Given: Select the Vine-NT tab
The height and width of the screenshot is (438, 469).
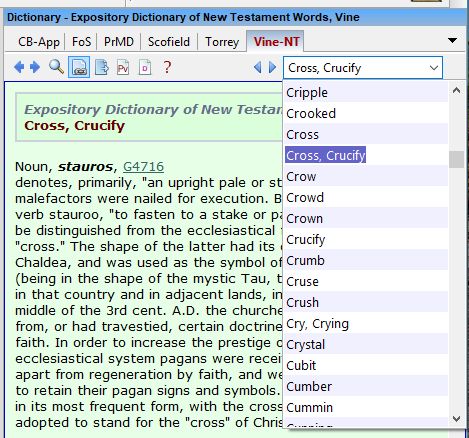Looking at the screenshot, I should pyautogui.click(x=276, y=42).
